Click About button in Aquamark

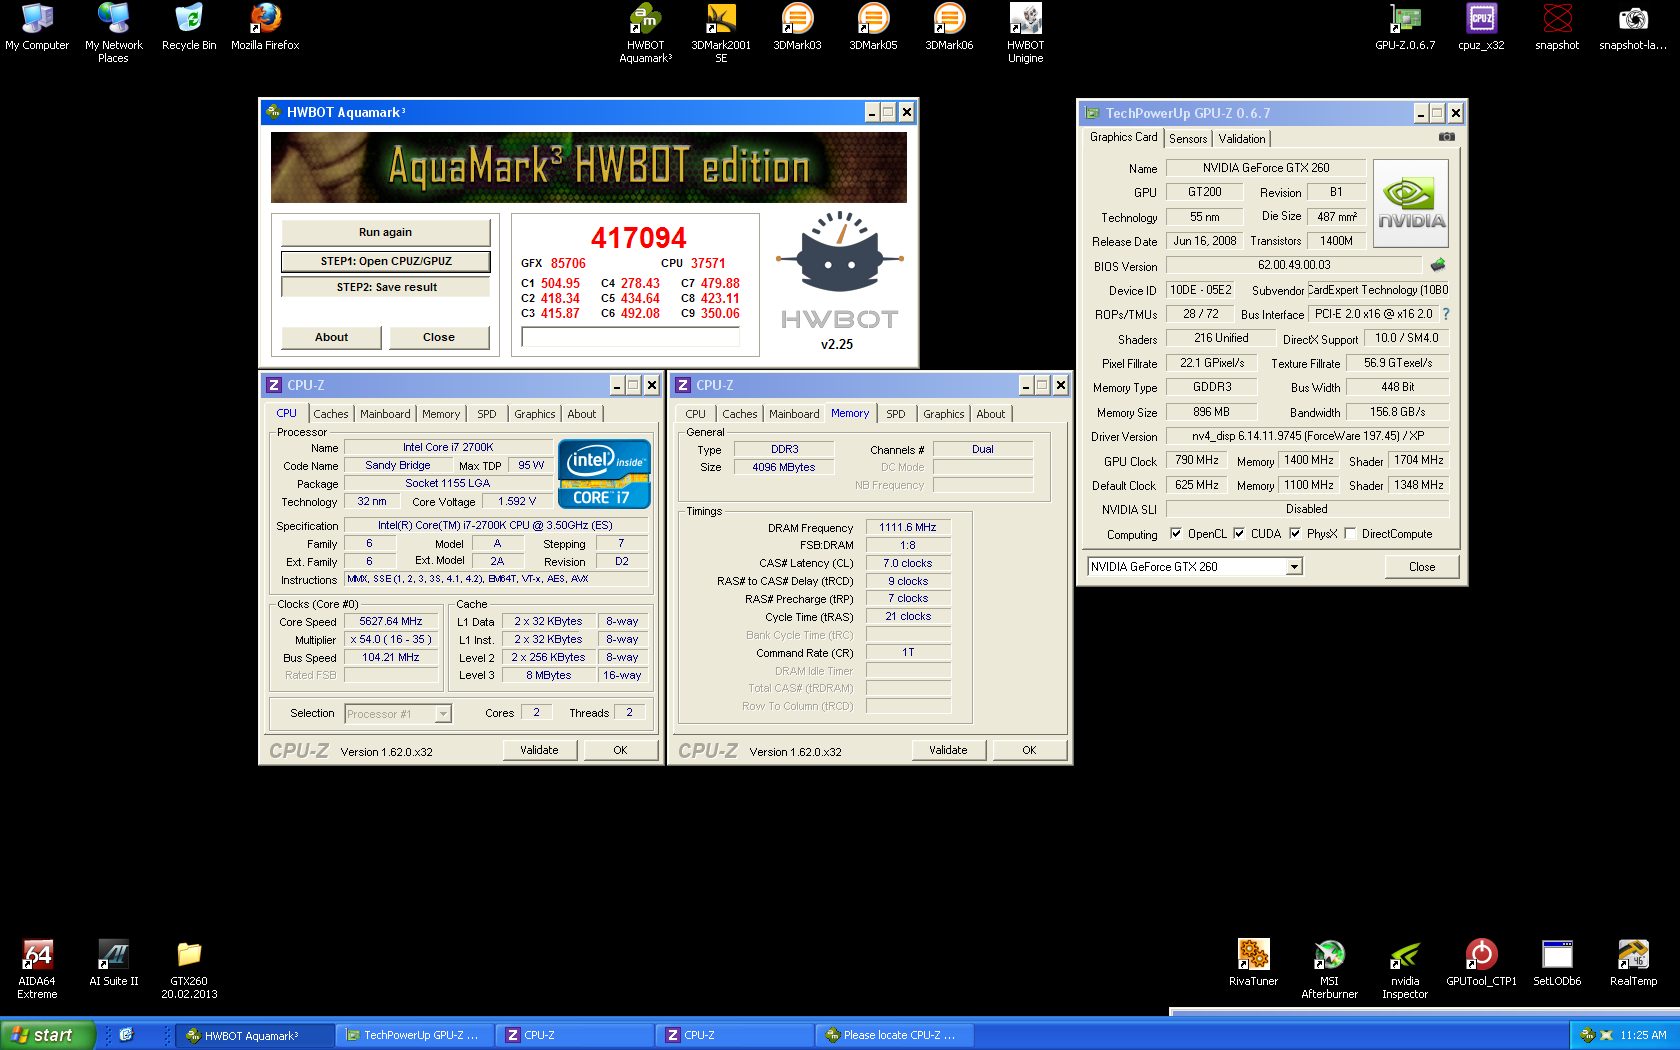point(332,337)
